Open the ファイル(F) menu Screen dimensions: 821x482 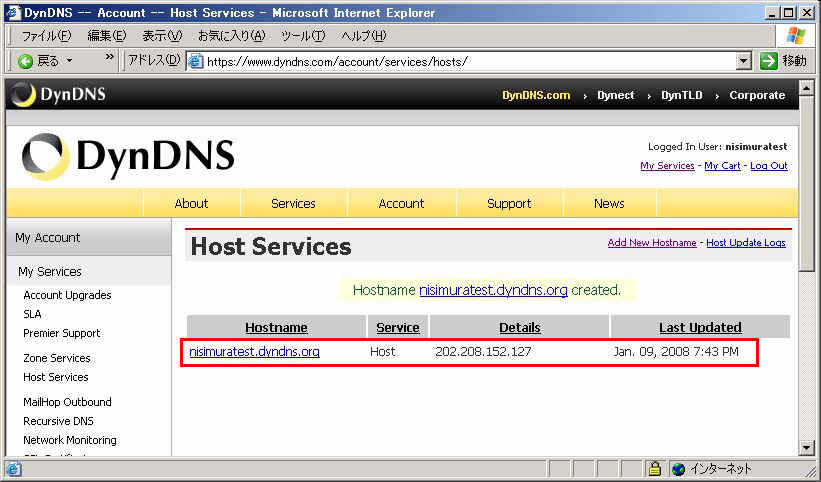[46, 36]
